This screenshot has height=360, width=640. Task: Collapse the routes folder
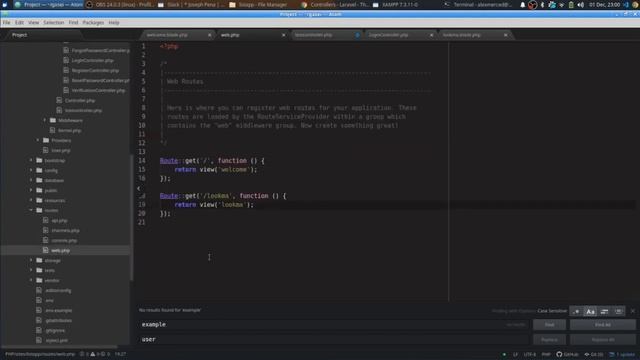31,210
